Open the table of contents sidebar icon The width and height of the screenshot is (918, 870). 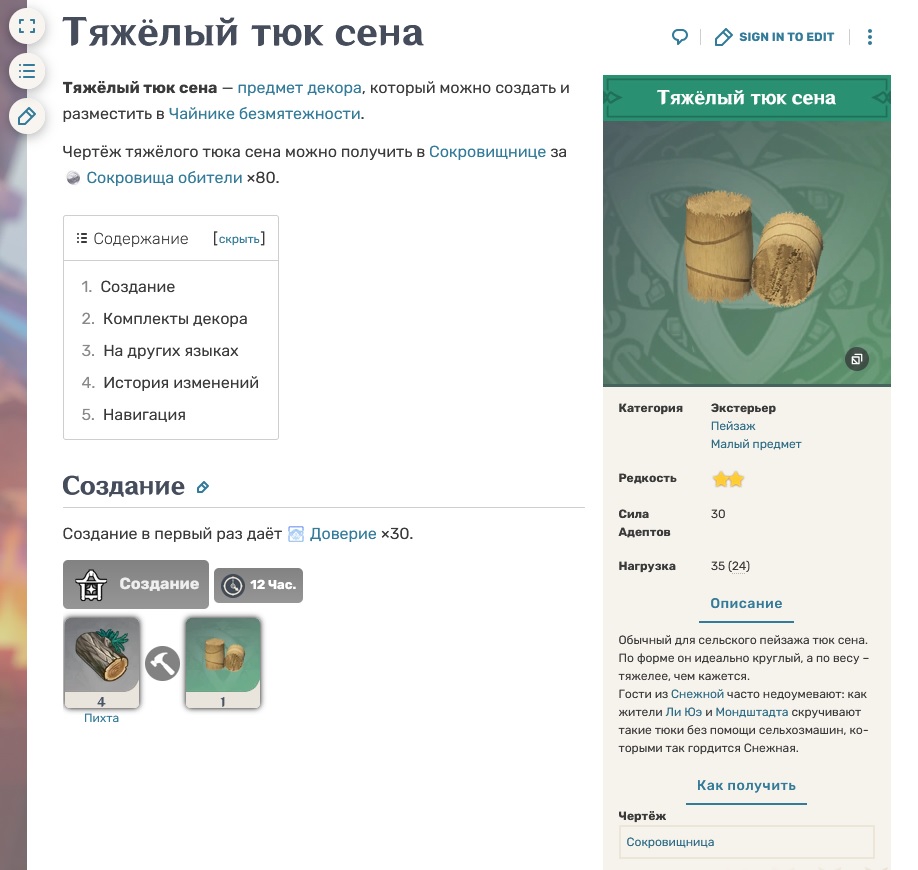pyautogui.click(x=27, y=71)
